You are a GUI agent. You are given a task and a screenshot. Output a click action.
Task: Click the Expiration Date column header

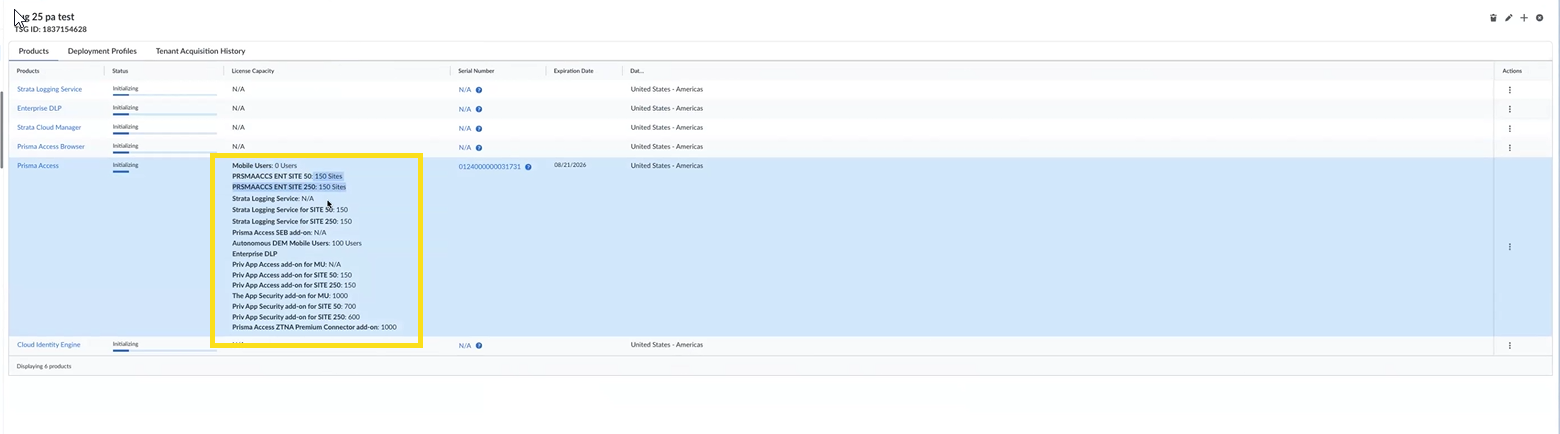pos(573,71)
